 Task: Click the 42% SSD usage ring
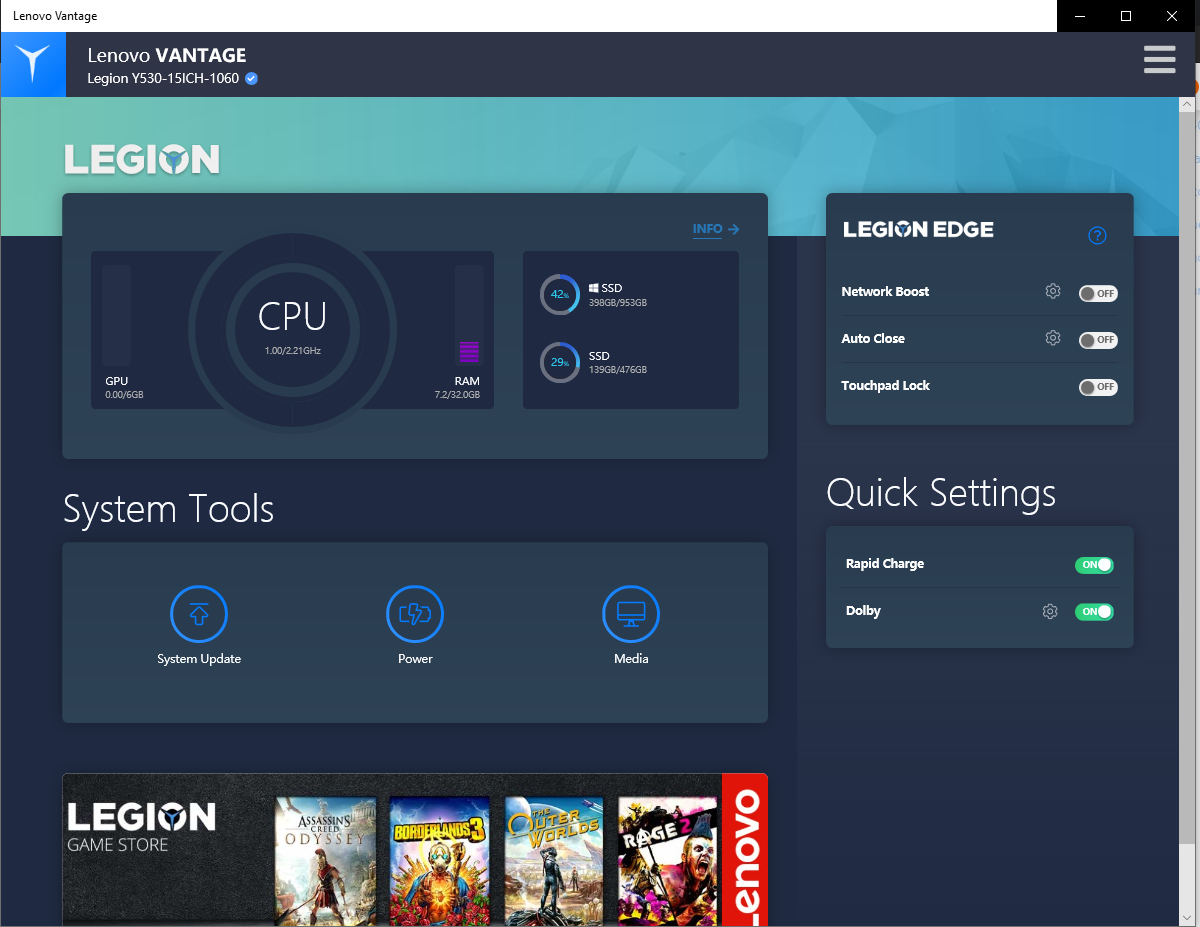[x=559, y=294]
